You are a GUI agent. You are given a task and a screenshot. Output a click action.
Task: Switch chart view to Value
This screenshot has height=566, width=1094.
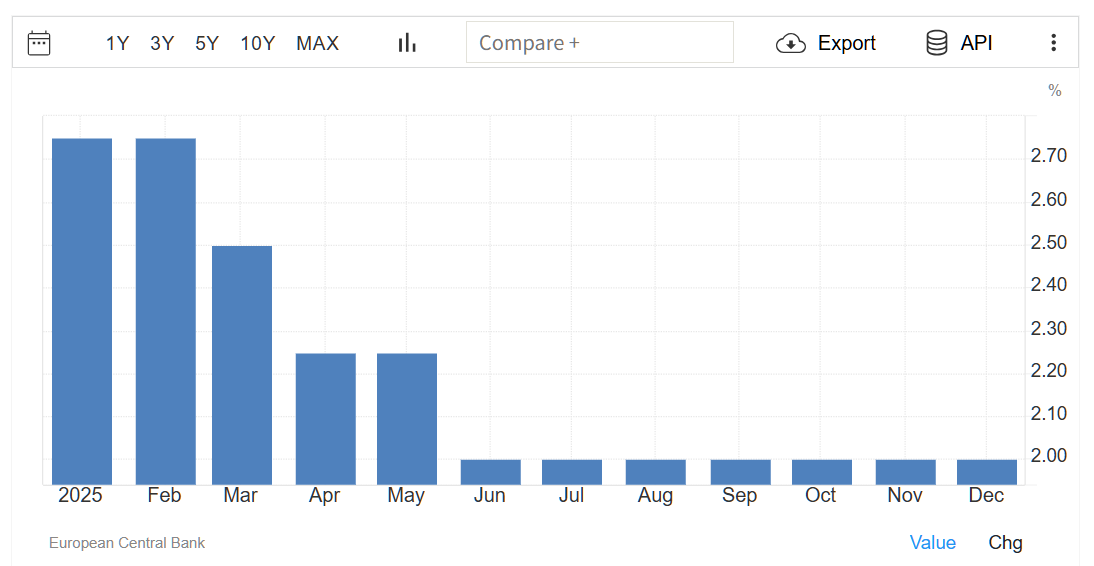(932, 542)
